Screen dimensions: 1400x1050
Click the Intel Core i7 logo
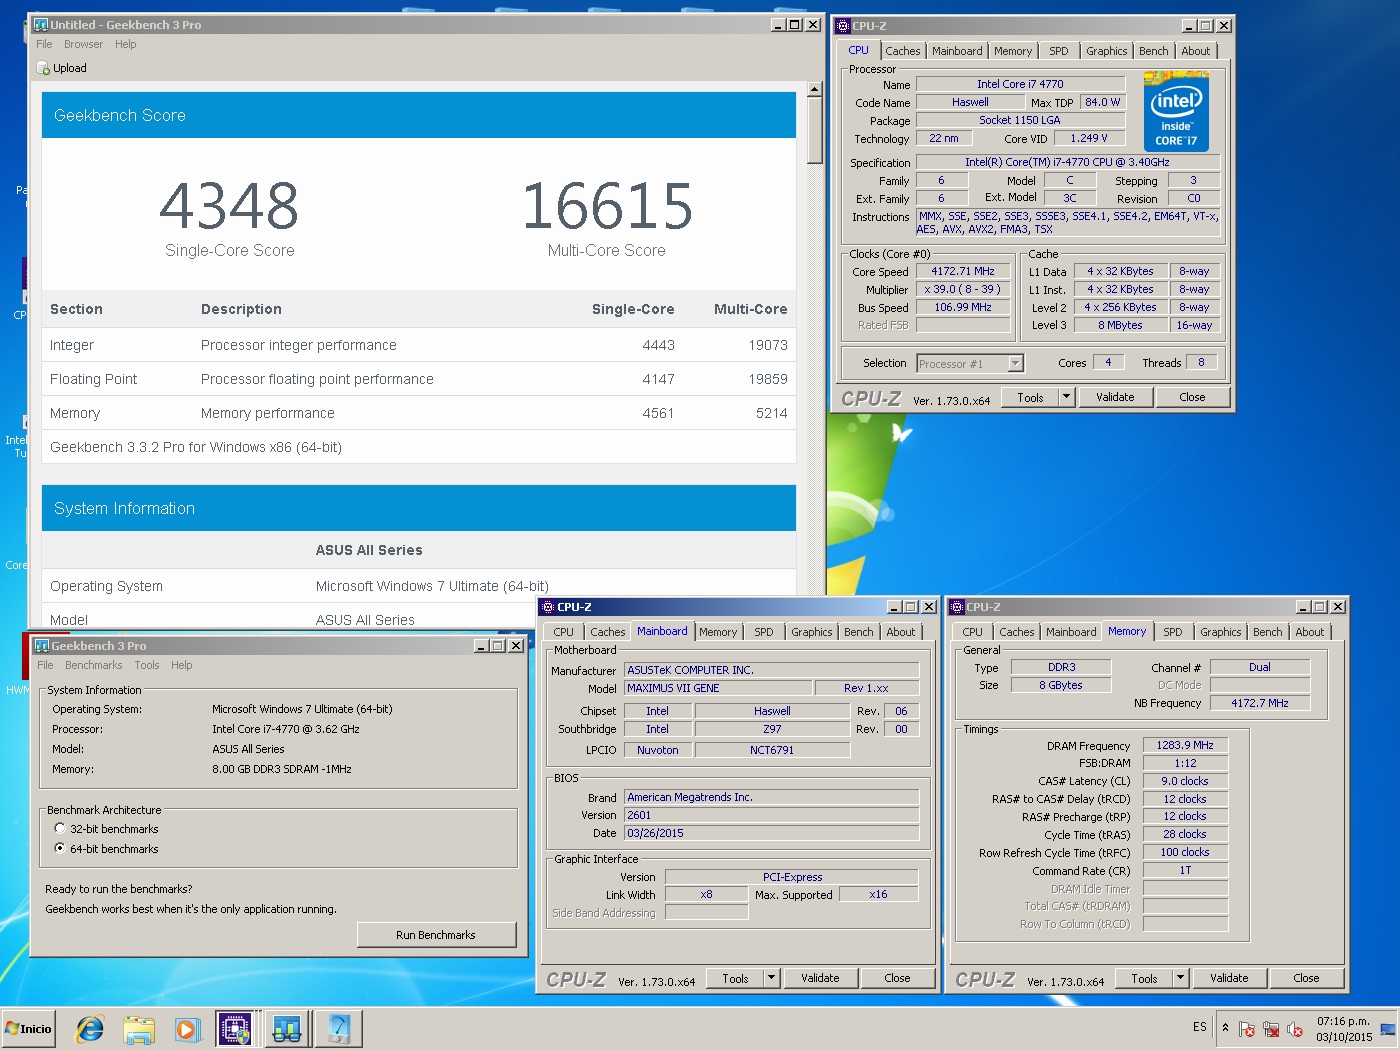click(1176, 111)
